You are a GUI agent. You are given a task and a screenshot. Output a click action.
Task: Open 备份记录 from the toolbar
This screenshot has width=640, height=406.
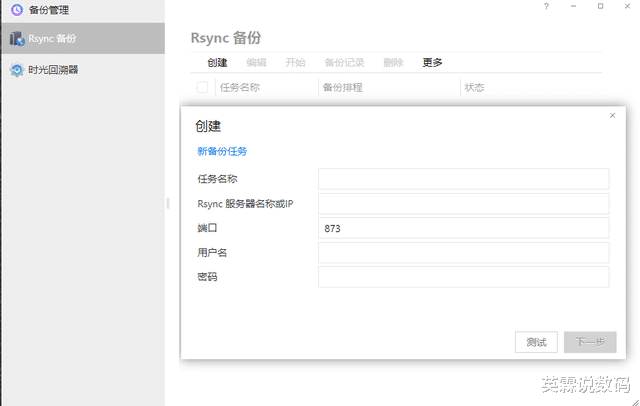344,62
